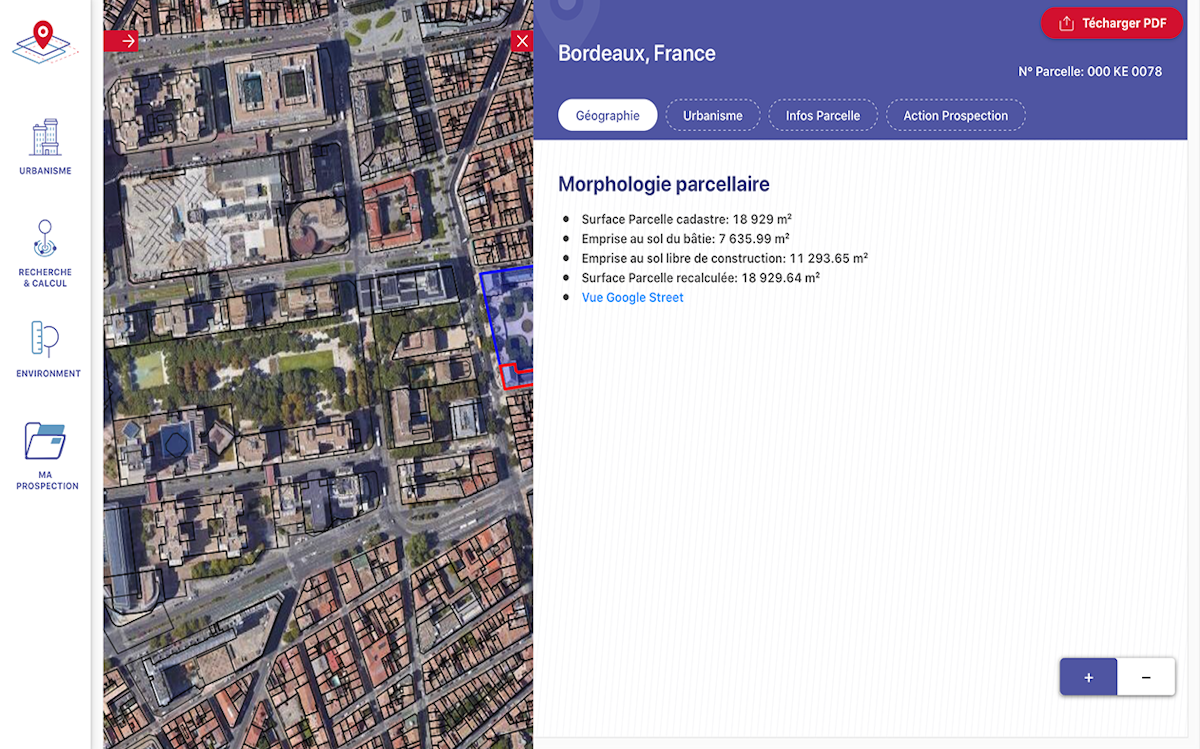Open the Action Prospection tab
Viewport: 1200px width, 749px height.
coord(955,116)
